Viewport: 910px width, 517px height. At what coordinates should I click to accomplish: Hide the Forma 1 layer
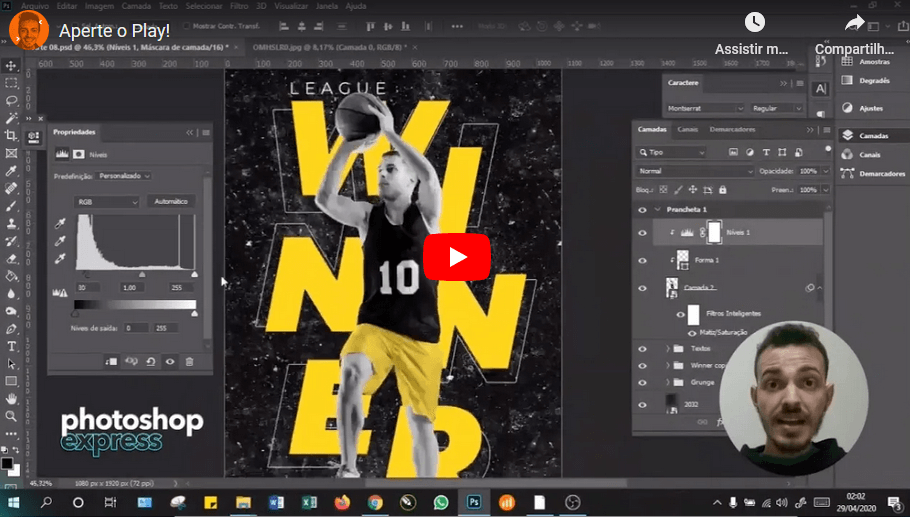coord(642,261)
